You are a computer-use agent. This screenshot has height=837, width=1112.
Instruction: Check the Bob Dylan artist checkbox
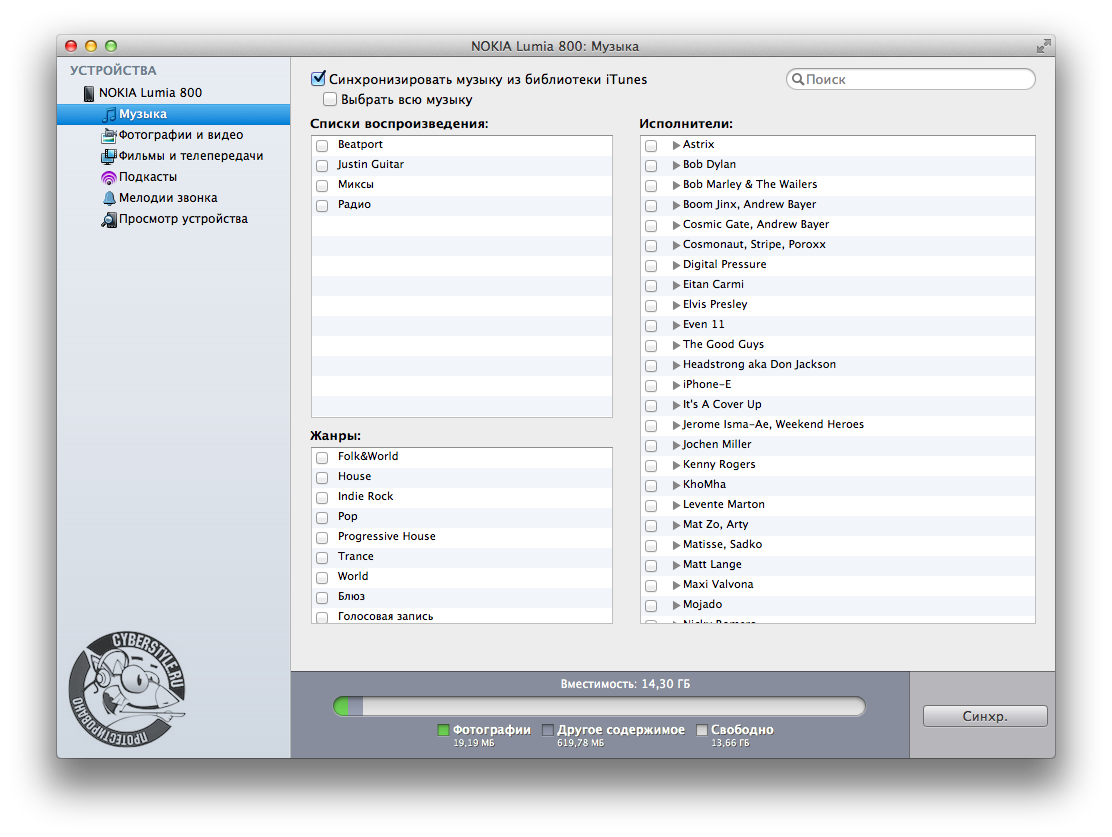coord(651,165)
